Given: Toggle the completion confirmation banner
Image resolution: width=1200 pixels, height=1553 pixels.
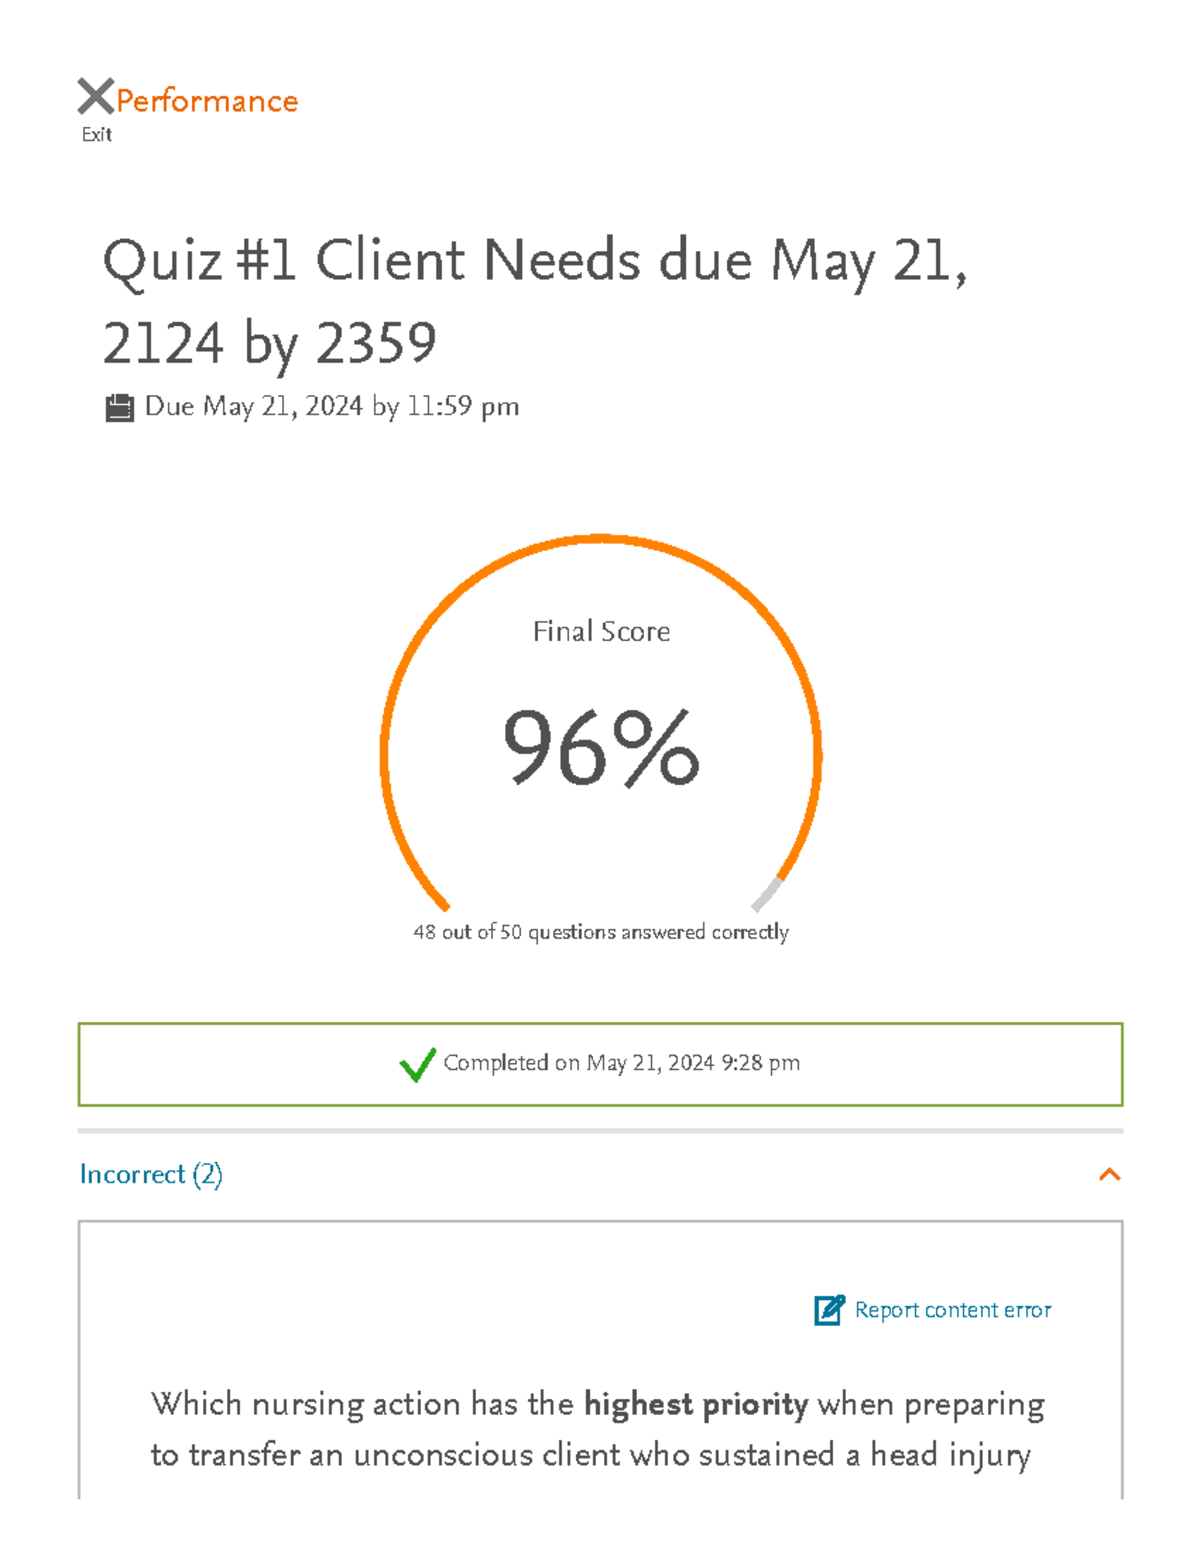Looking at the screenshot, I should coord(600,1064).
